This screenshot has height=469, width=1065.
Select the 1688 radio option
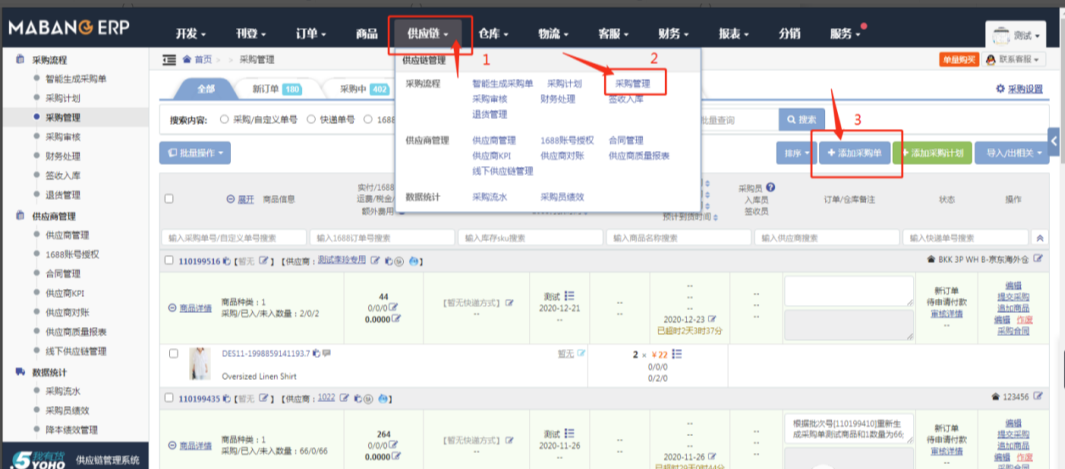pyautogui.click(x=367, y=119)
